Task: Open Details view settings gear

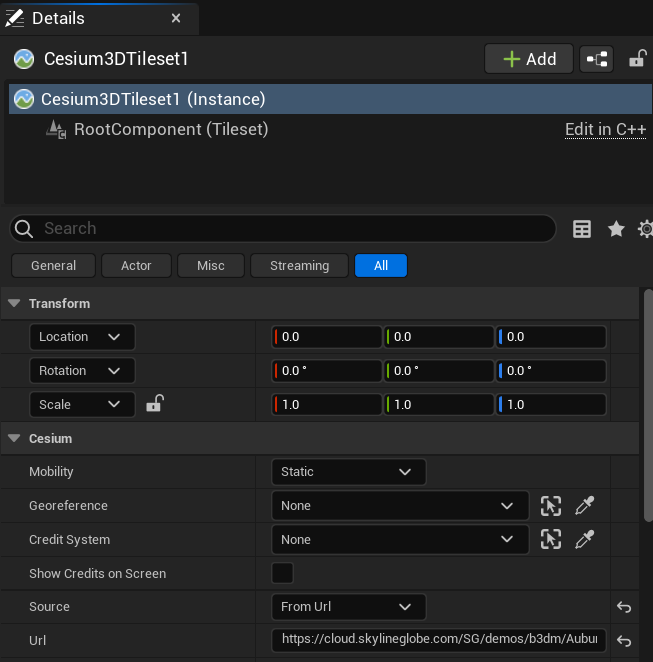Action: 645,229
